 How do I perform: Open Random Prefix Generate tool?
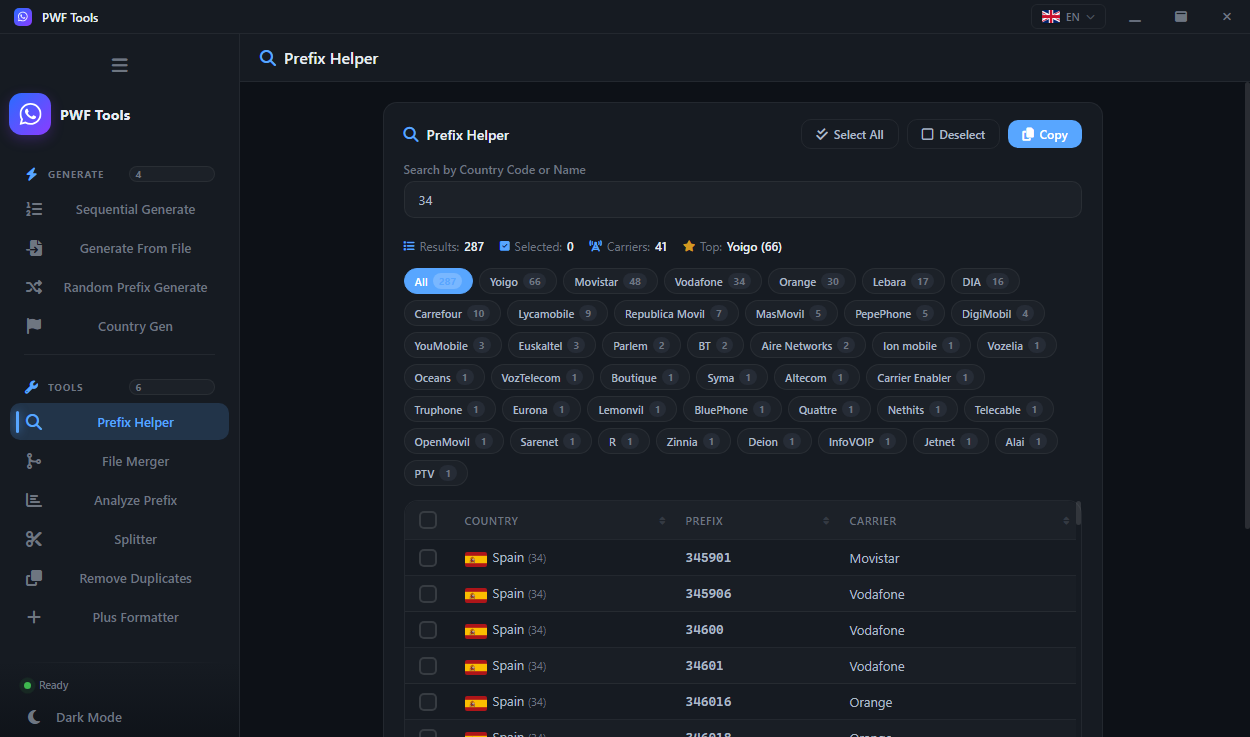(120, 287)
